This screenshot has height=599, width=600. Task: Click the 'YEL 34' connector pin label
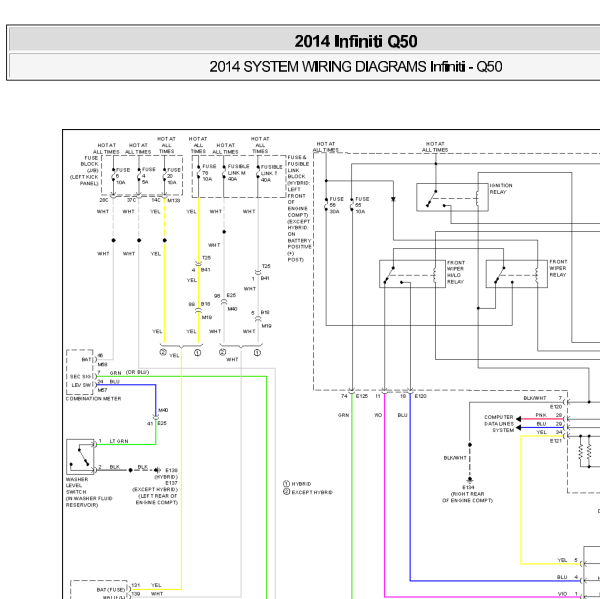549,432
